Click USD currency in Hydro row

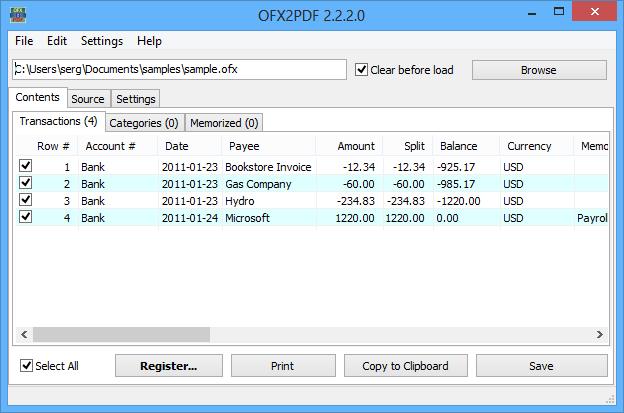click(537, 201)
